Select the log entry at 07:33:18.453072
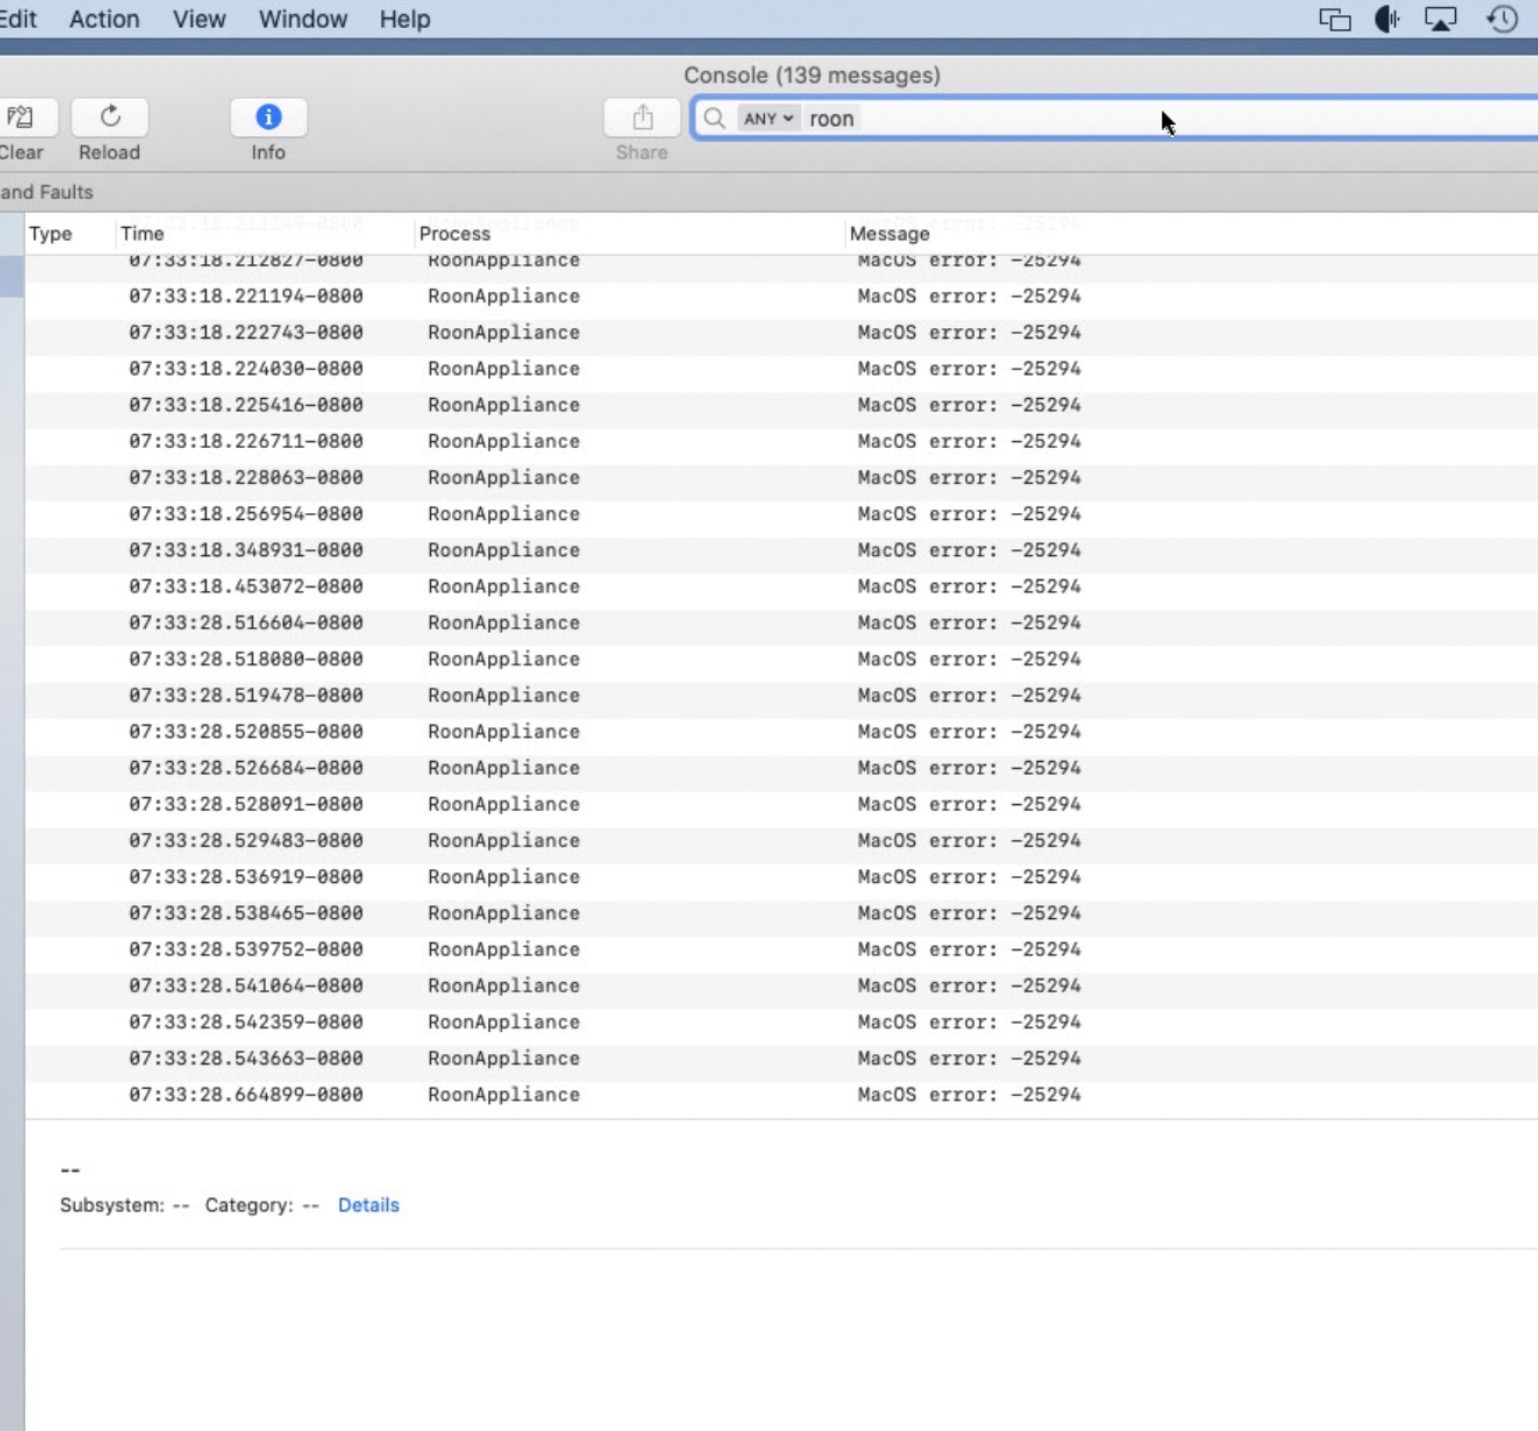The image size is (1538, 1431). click(x=600, y=587)
